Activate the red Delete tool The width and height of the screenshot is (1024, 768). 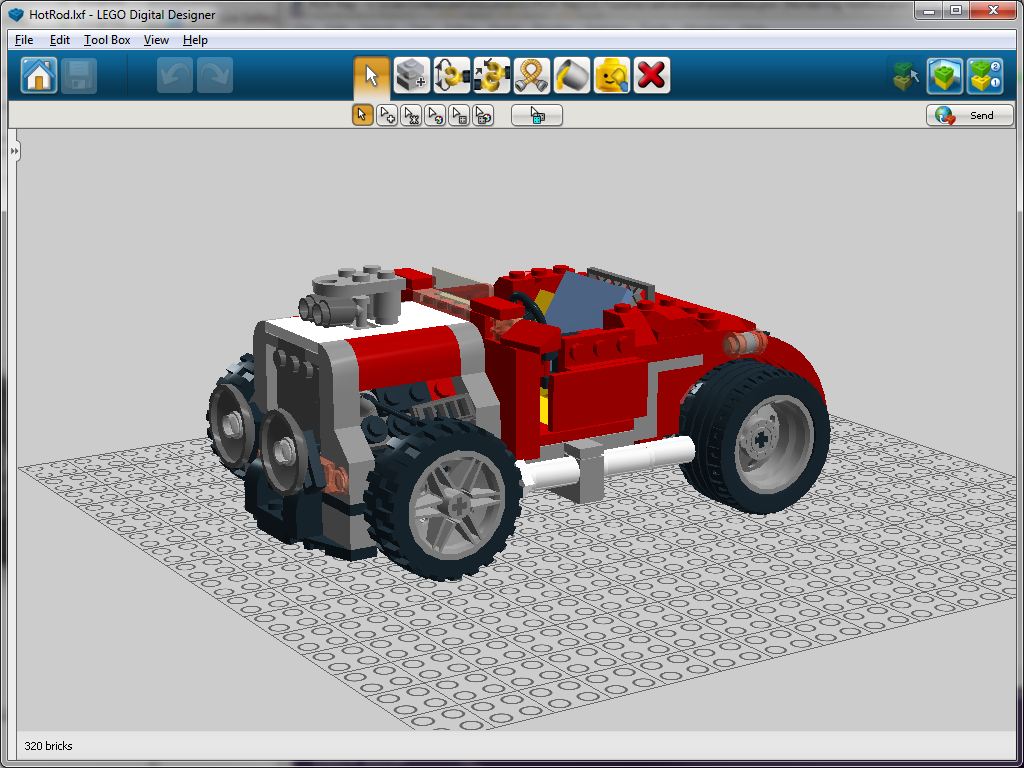click(651, 74)
